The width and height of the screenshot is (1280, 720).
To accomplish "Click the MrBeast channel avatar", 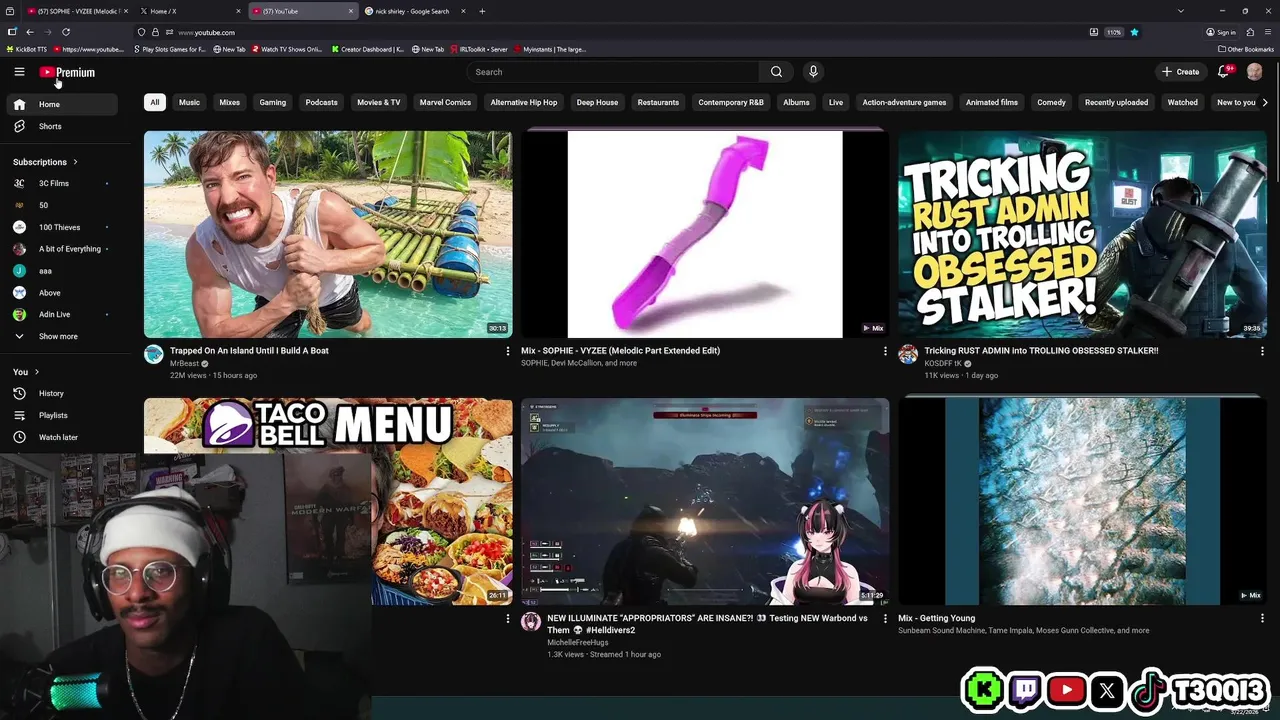I will tap(154, 354).
